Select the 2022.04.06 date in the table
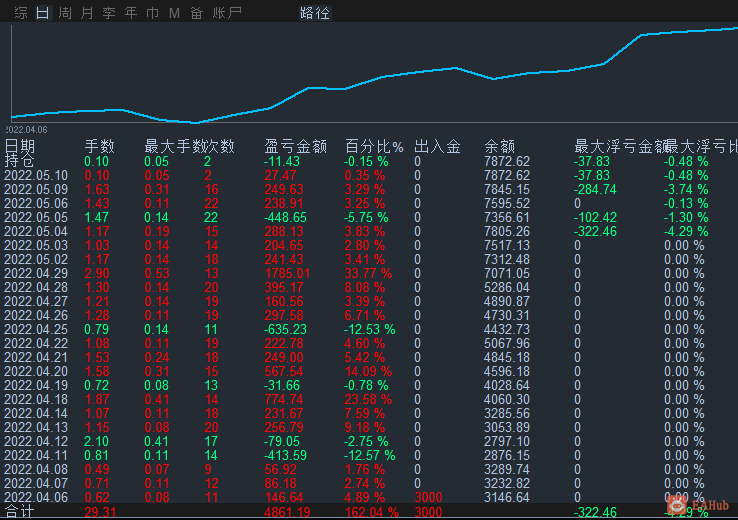 point(36,497)
